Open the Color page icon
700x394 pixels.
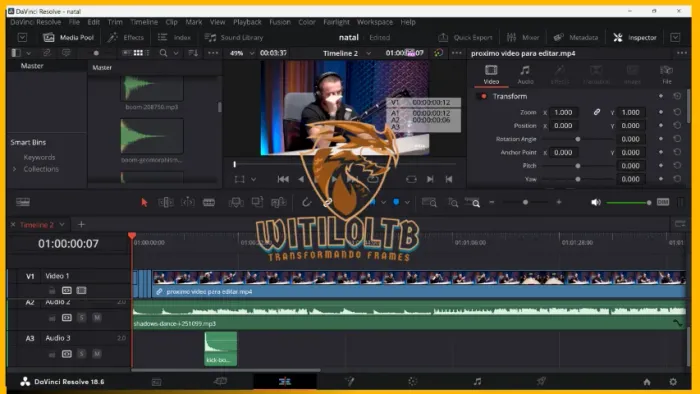(x=412, y=381)
